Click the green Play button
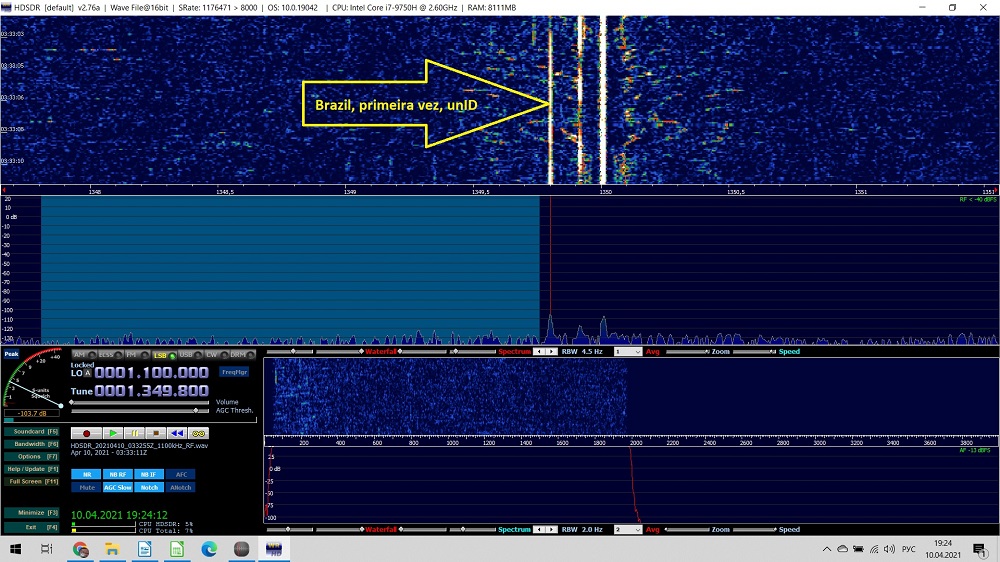The image size is (1000, 562). (x=111, y=433)
